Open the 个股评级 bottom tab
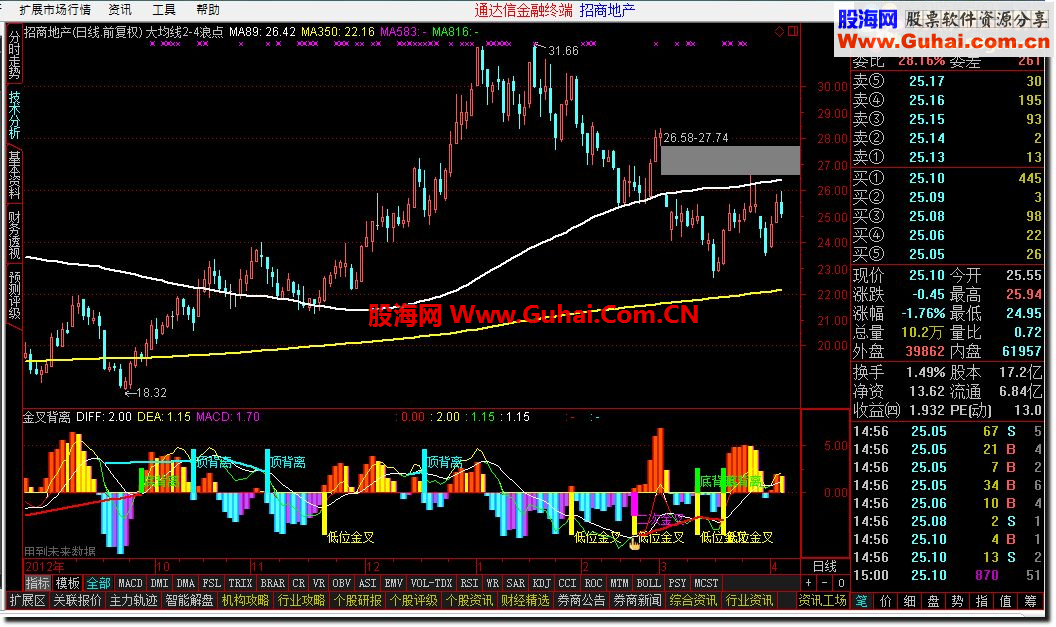Viewport: 1056px width, 627px height. tap(414, 600)
